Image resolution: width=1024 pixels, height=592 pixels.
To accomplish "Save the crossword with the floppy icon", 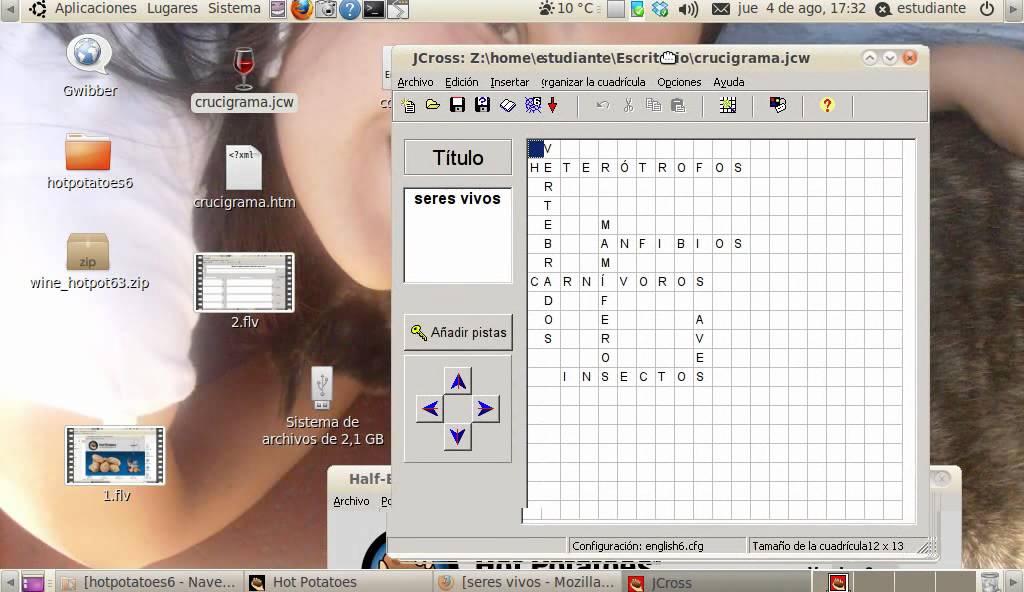I will pos(457,105).
